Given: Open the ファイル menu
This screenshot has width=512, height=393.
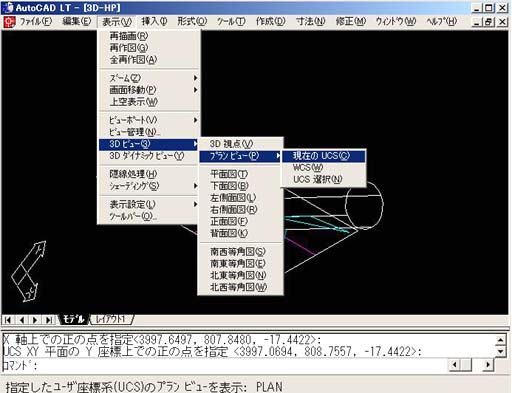Looking at the screenshot, I should 36,22.
